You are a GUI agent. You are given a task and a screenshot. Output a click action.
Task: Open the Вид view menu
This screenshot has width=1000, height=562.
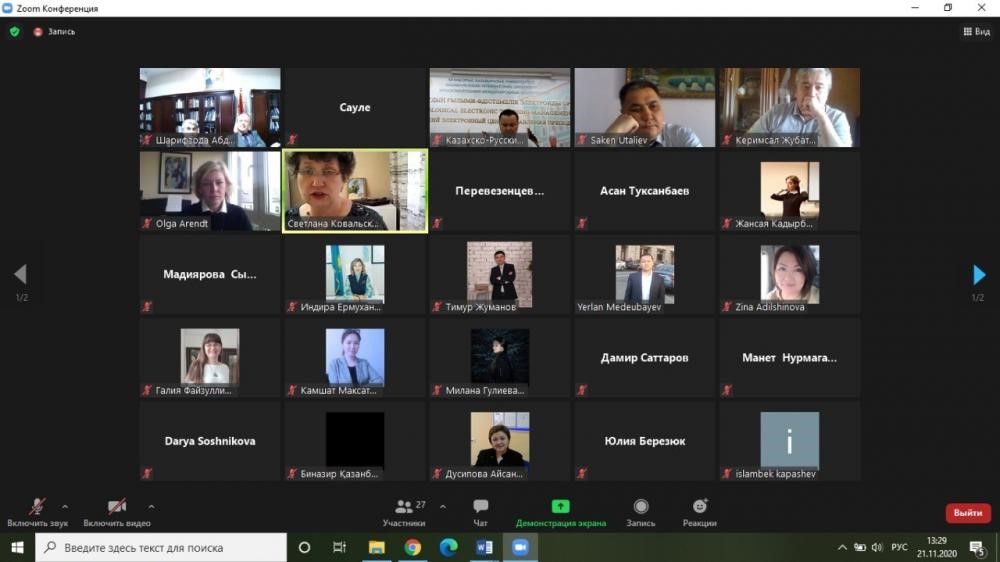(x=975, y=31)
